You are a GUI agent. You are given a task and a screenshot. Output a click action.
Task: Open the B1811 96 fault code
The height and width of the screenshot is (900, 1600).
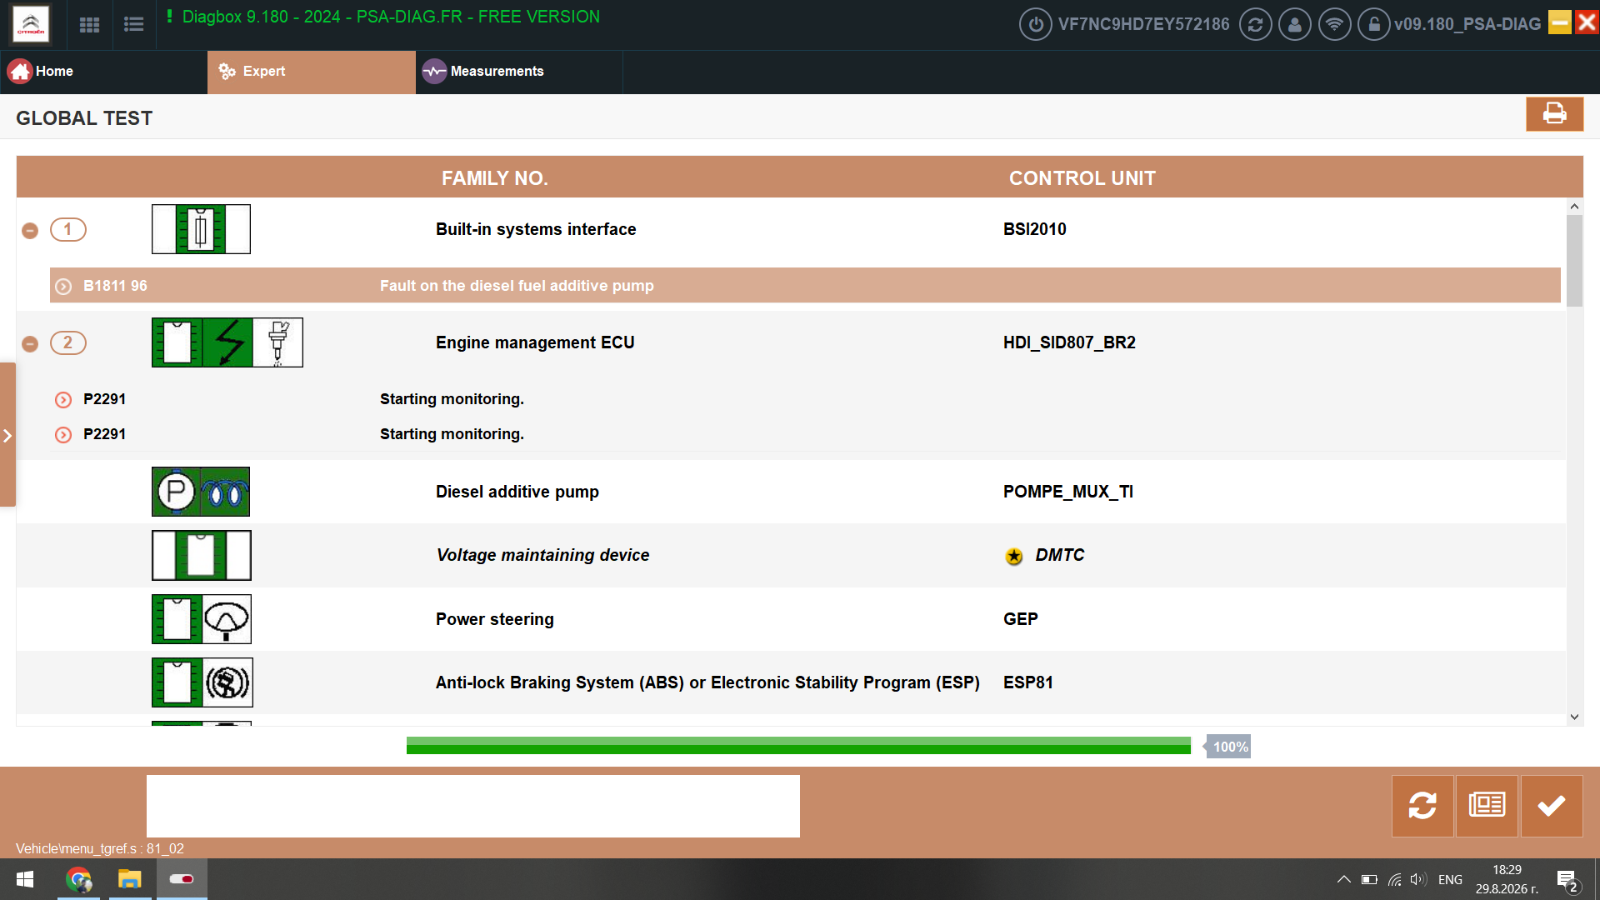point(115,286)
